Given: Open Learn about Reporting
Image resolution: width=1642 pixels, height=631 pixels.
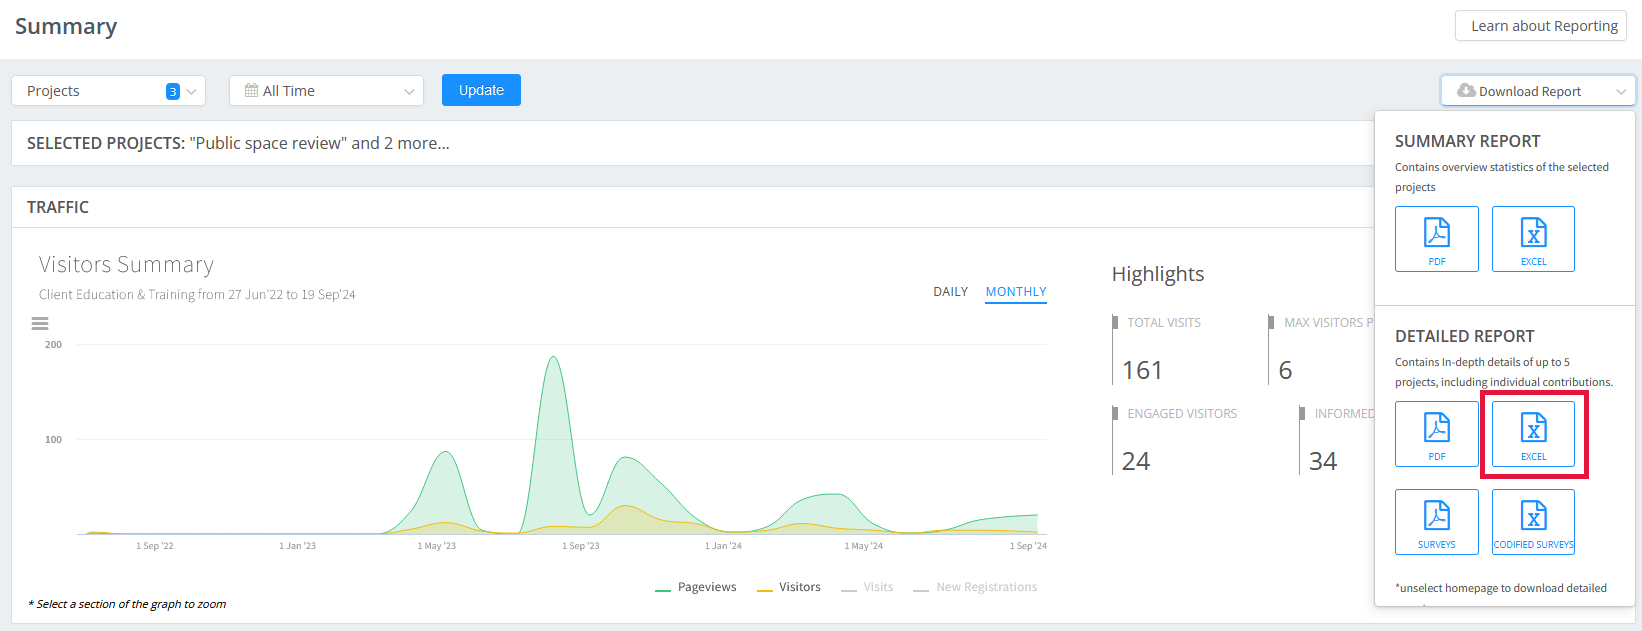Looking at the screenshot, I should (1541, 26).
